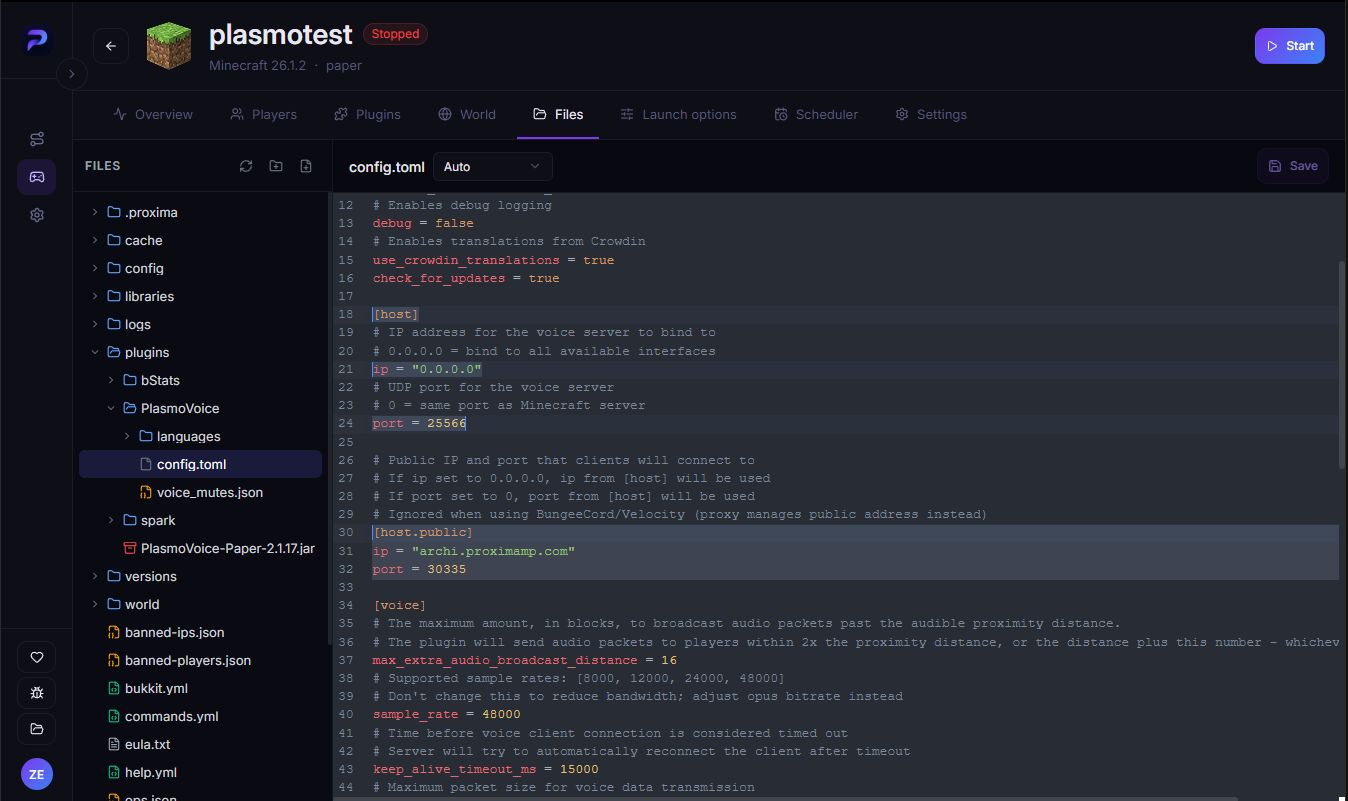Click the folder icon in the bottom sidebar
1348x801 pixels.
coord(37,729)
